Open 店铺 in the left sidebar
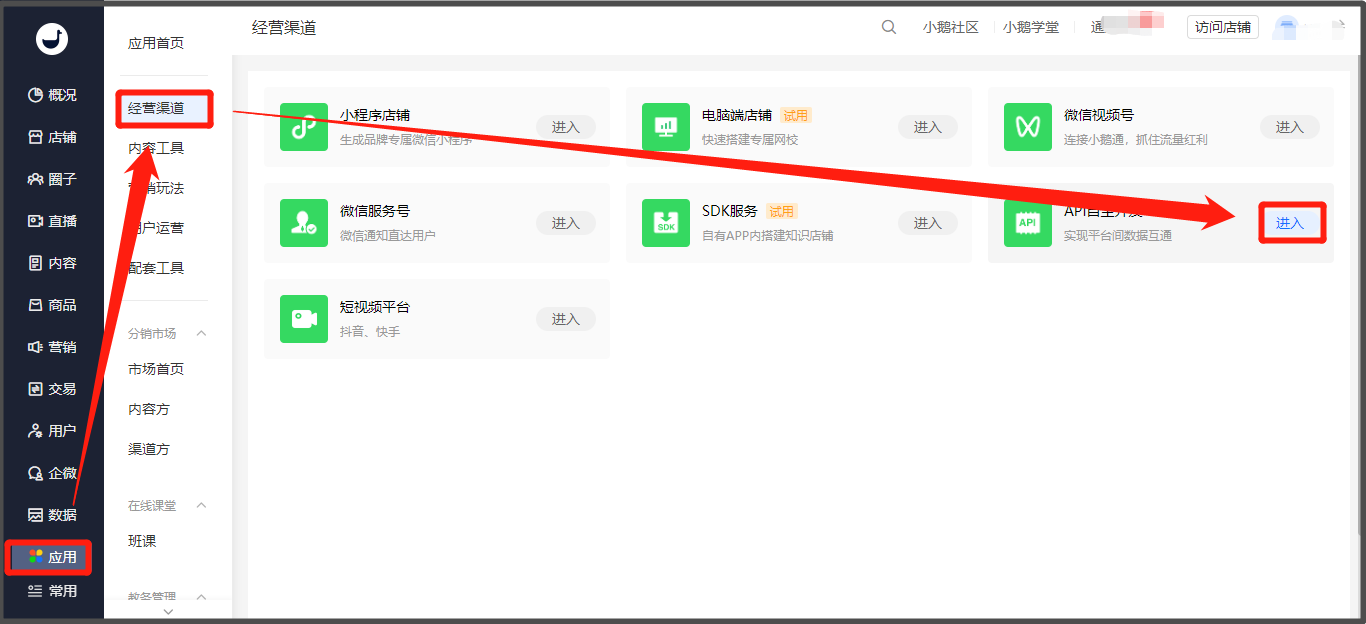 point(52,137)
